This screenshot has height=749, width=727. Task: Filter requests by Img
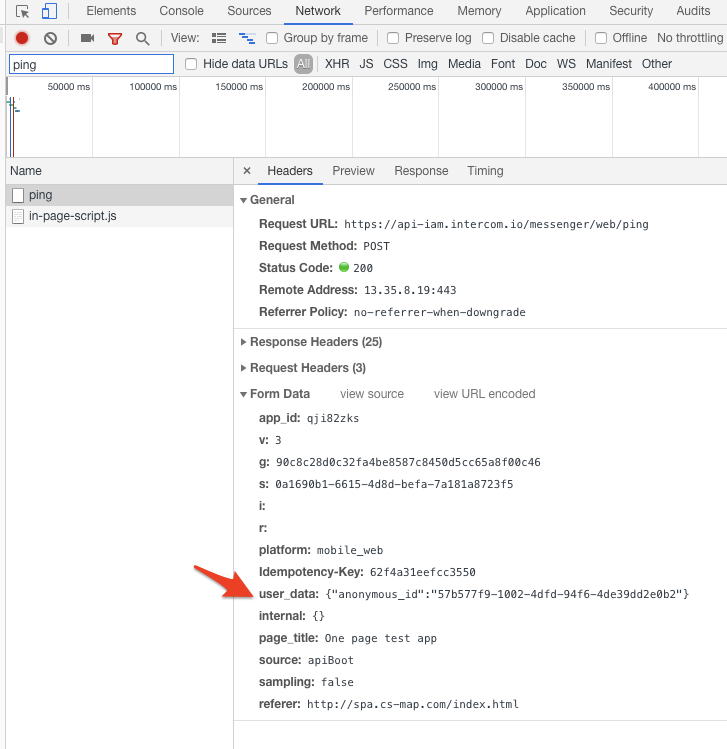428,64
